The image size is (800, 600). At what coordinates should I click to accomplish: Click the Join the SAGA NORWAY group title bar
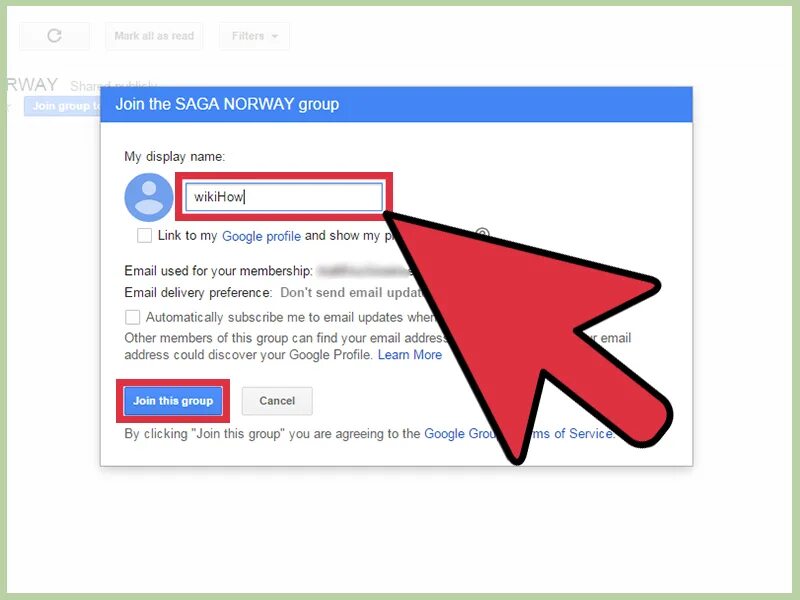click(x=396, y=104)
